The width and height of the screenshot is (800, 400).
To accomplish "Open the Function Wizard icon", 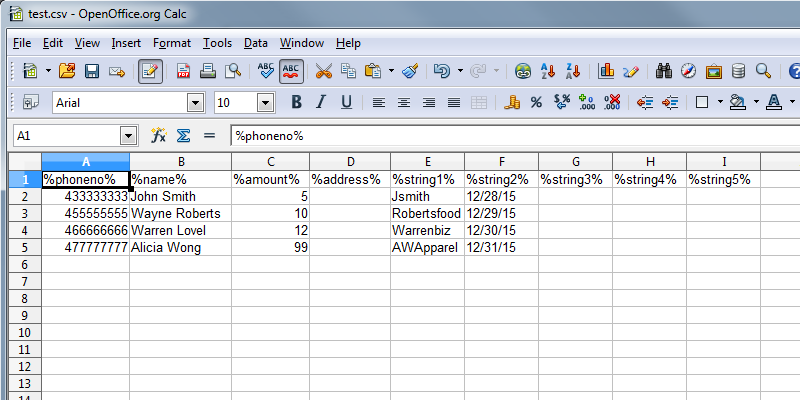I will (x=159, y=136).
